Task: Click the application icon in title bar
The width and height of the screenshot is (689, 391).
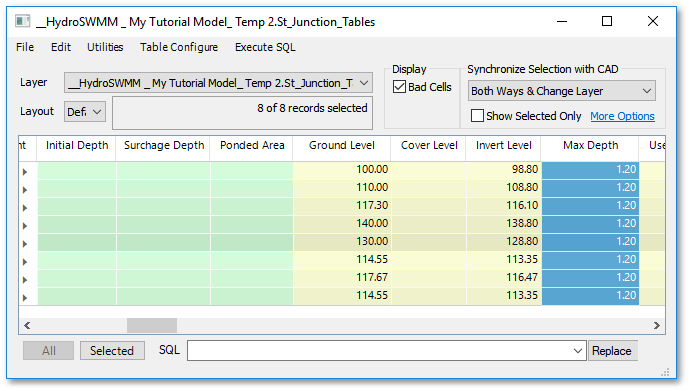Action: coord(22,21)
